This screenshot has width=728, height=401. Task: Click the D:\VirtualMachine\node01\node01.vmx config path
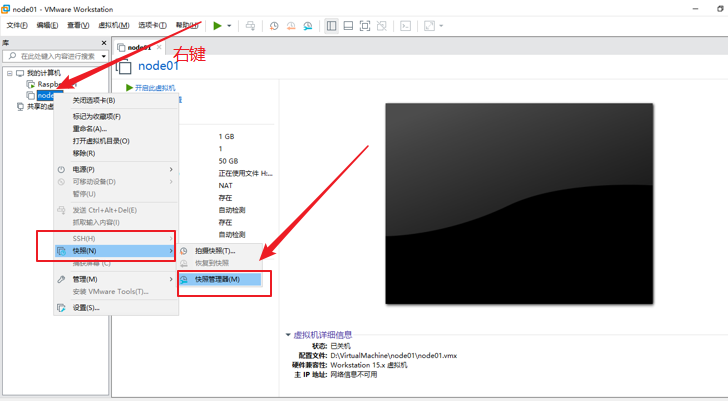coord(394,356)
